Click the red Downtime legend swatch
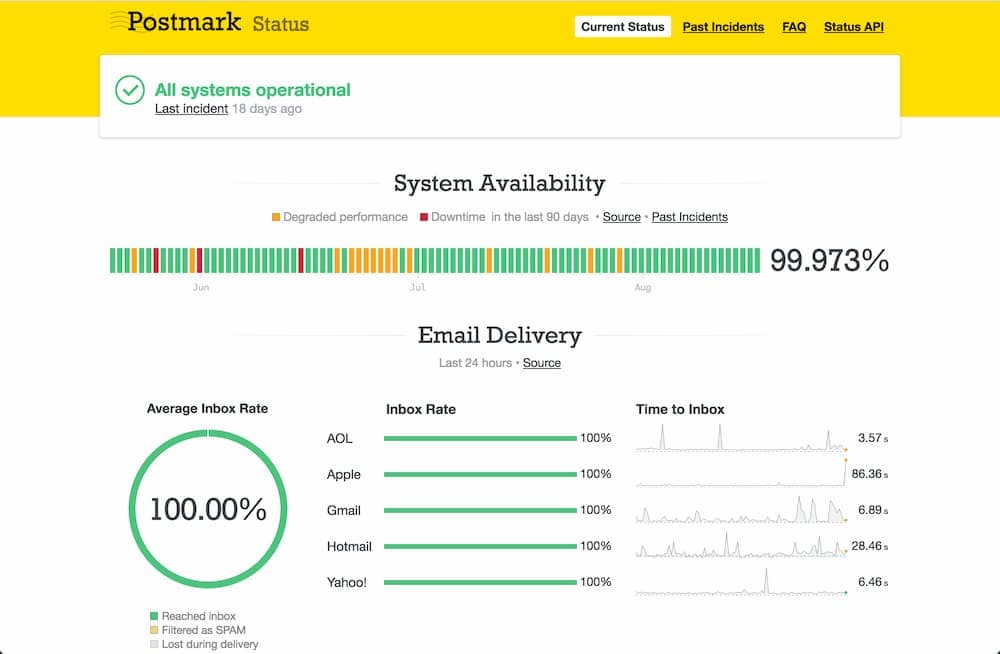Viewport: 1000px width, 654px height. coord(423,217)
